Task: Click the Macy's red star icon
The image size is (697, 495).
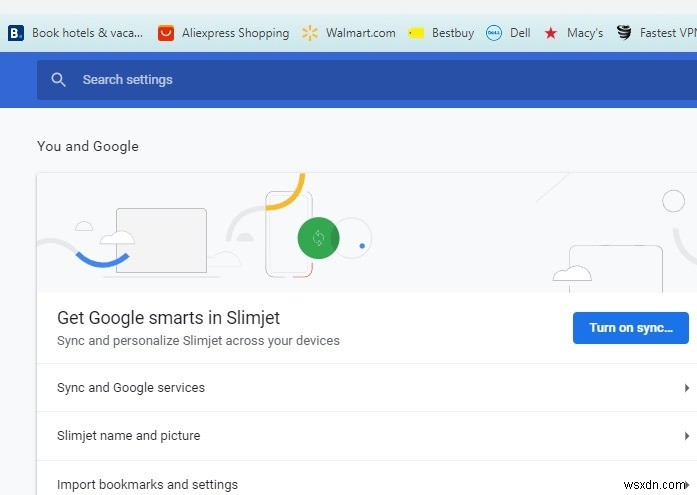Action: 551,33
